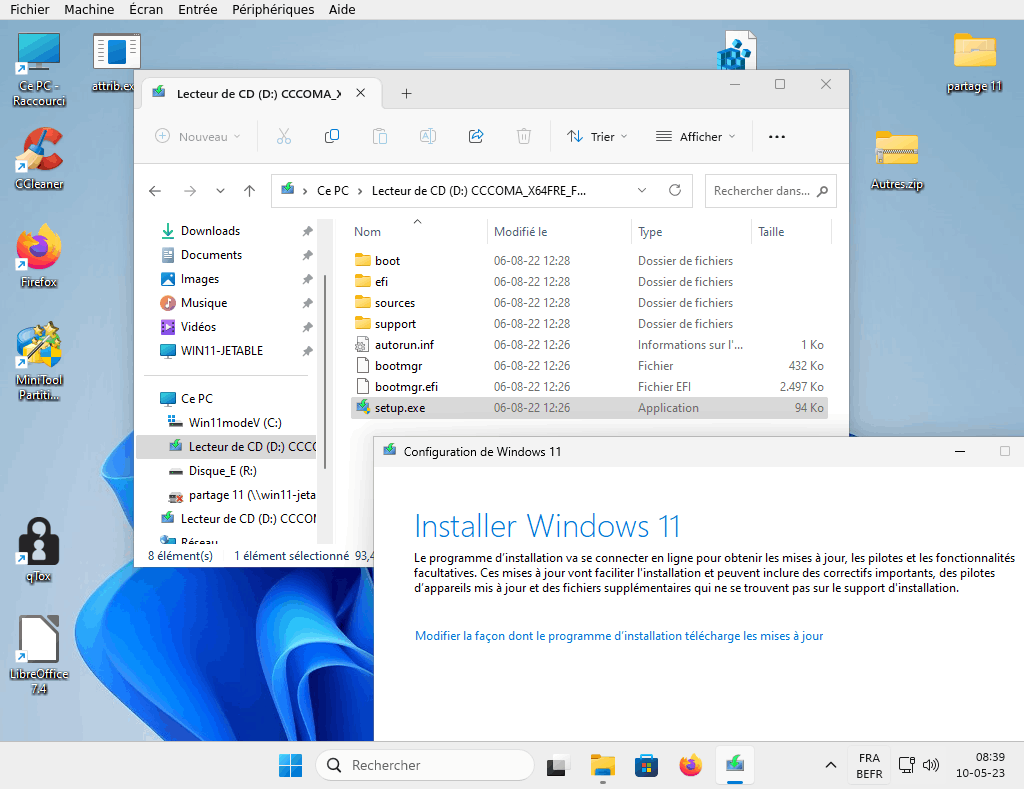Viewport: 1024px width, 789px height.
Task: Go back with the left arrow
Action: point(155,191)
